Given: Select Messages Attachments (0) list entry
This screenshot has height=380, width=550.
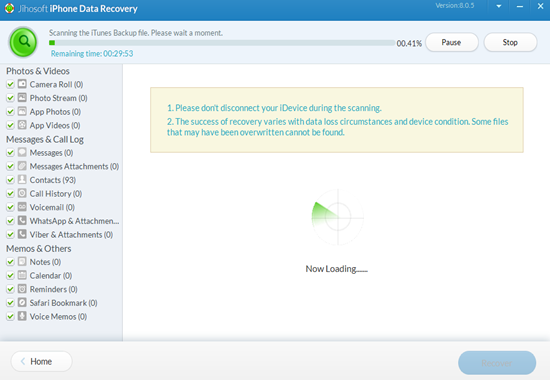Looking at the screenshot, I should (x=74, y=166).
